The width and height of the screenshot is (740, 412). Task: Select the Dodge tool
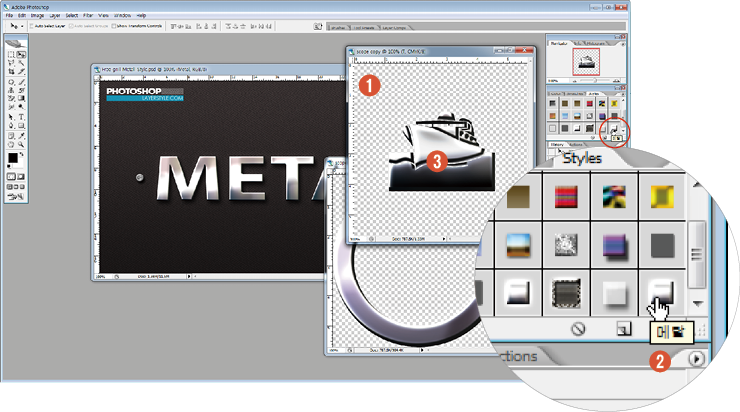[x=21, y=107]
